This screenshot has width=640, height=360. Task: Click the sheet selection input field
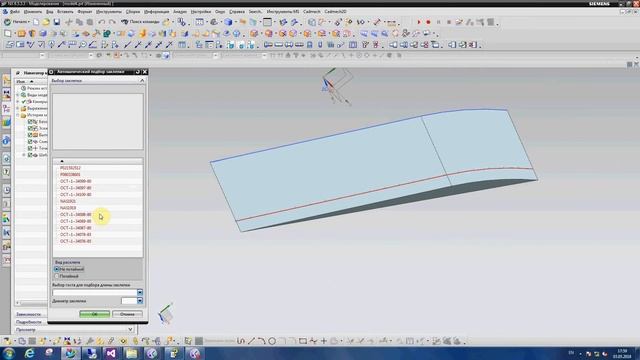coord(95,293)
